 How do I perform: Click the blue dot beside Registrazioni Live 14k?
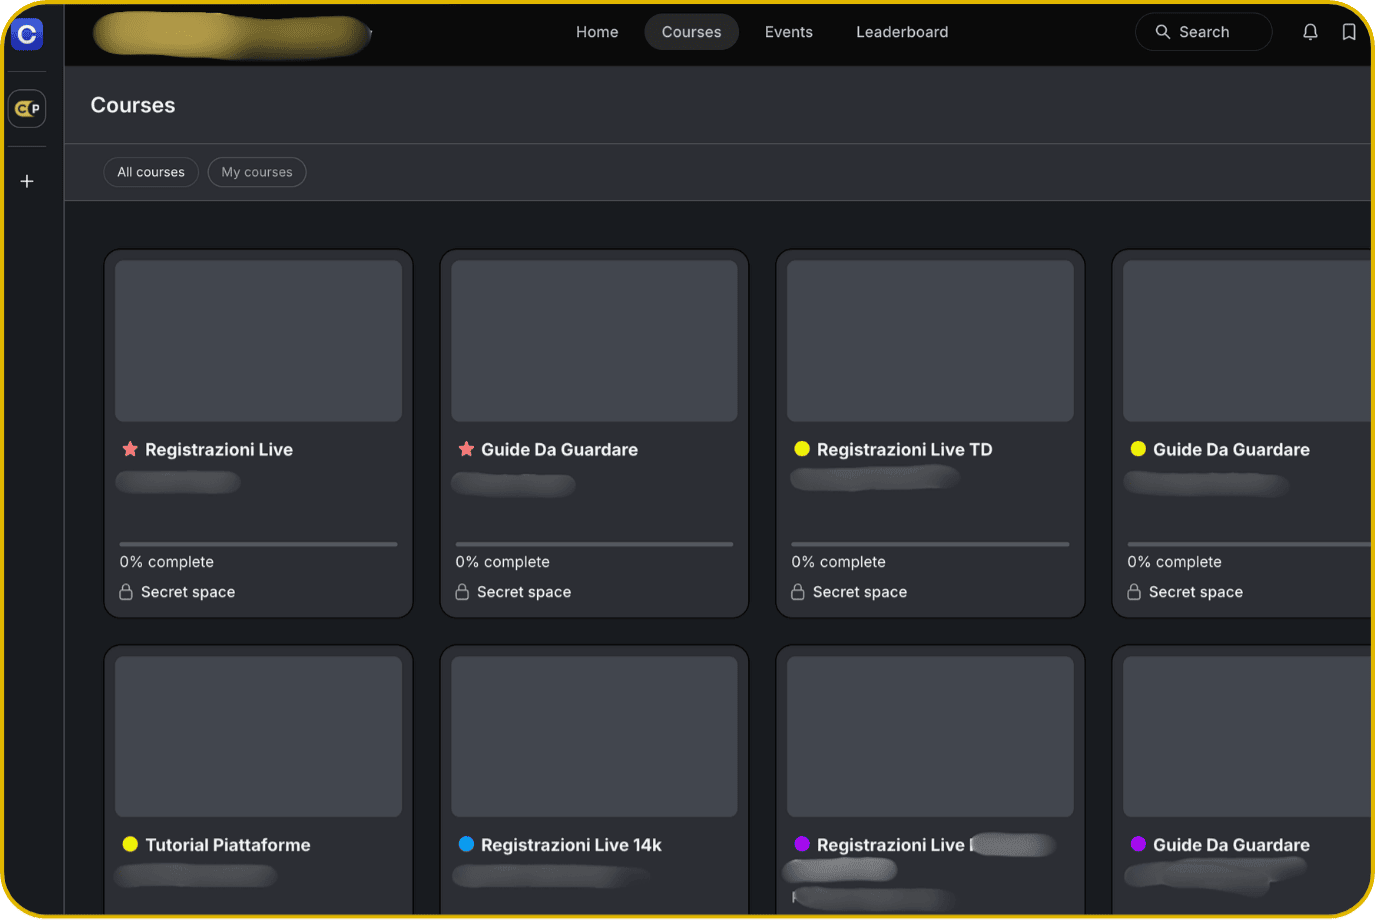466,844
